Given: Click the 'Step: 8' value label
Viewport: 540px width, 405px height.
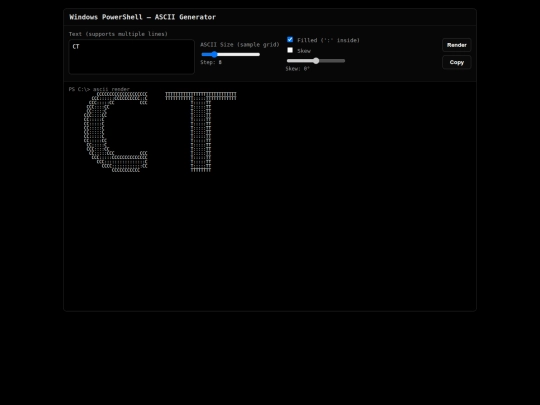Looking at the screenshot, I should point(211,62).
